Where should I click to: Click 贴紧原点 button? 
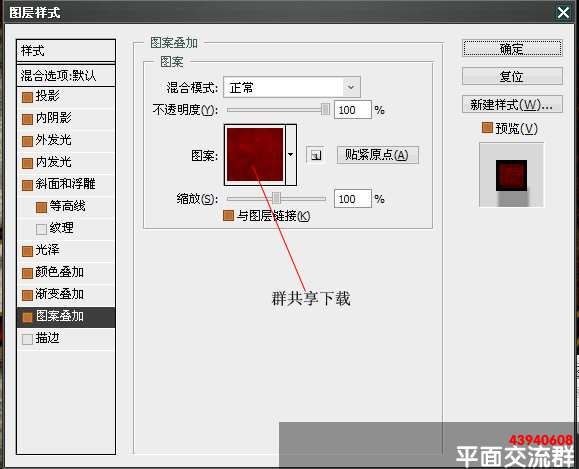(x=378, y=155)
